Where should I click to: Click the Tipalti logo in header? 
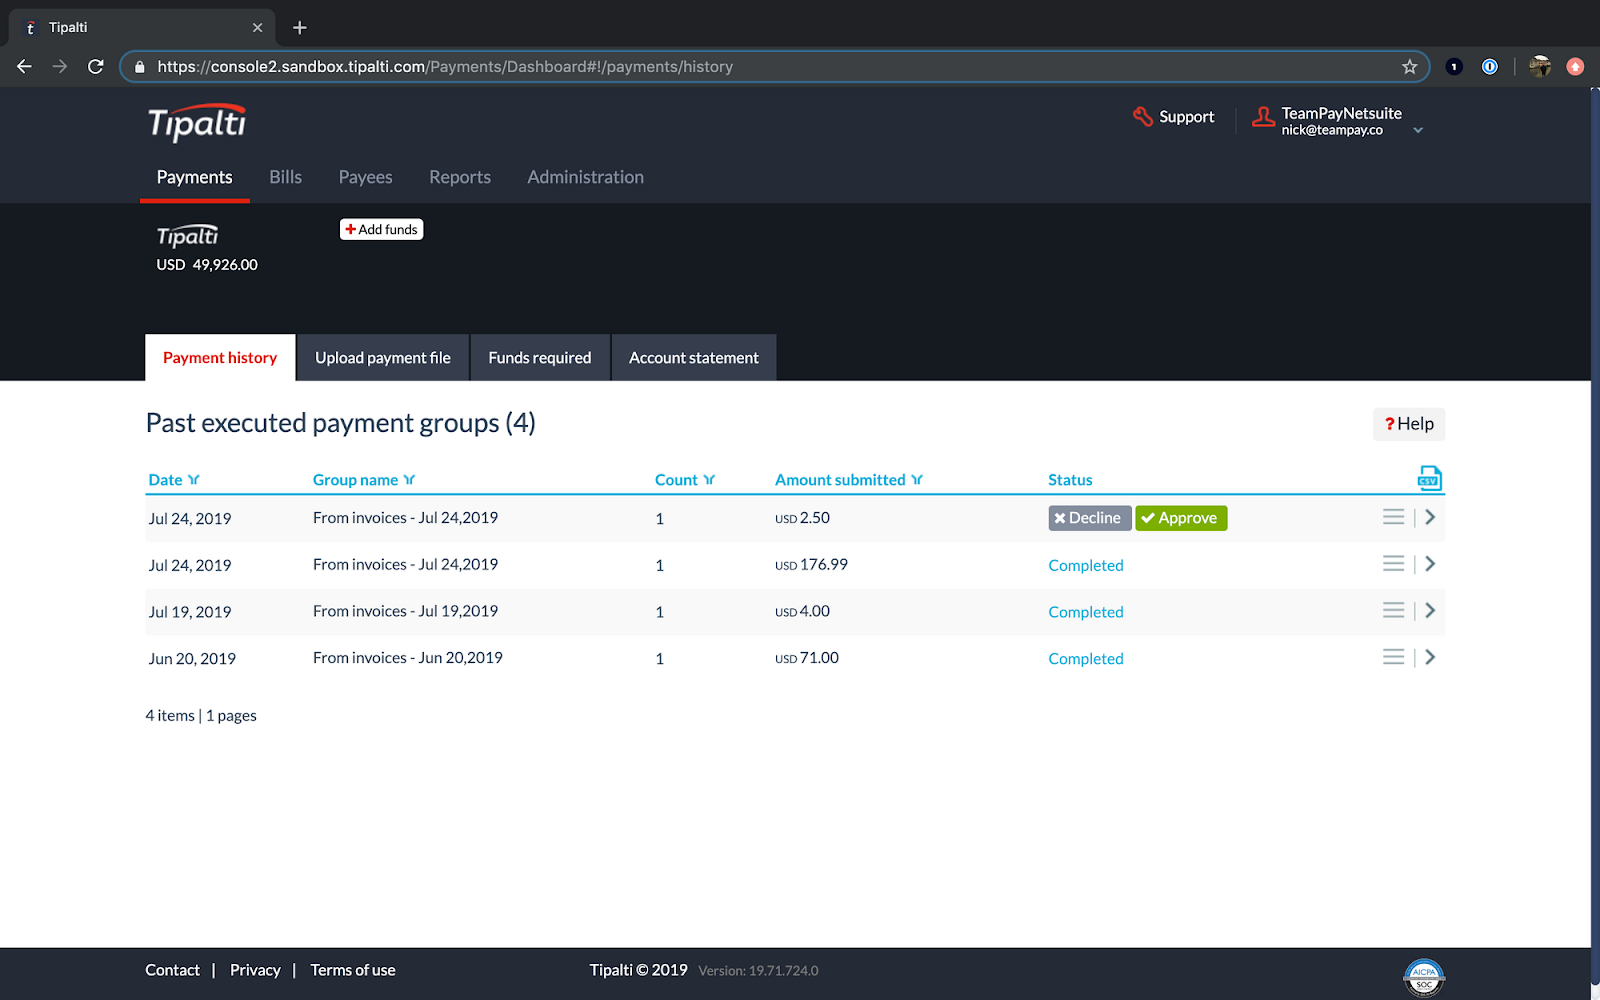click(x=197, y=123)
